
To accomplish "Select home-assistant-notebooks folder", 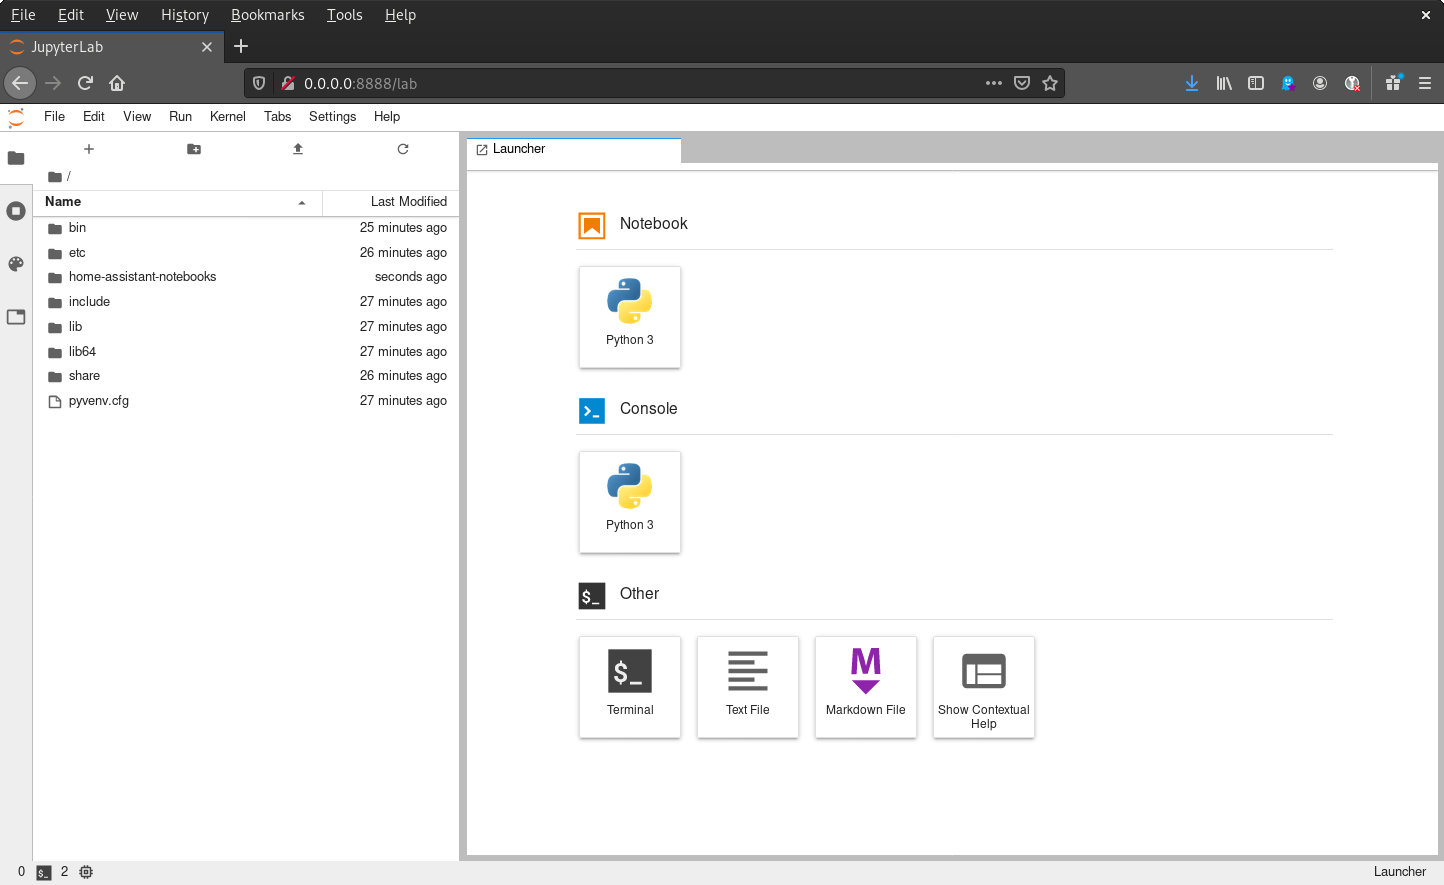I will 246,277.
